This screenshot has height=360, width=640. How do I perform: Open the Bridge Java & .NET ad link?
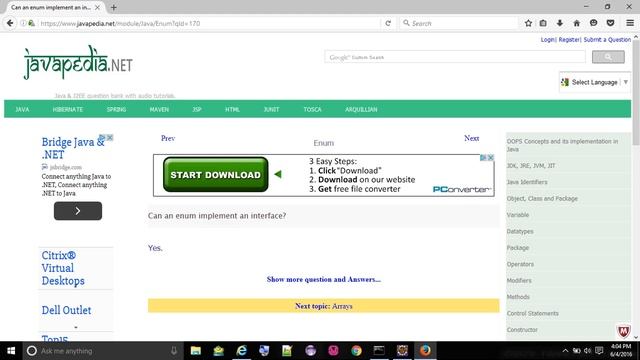pos(73,148)
